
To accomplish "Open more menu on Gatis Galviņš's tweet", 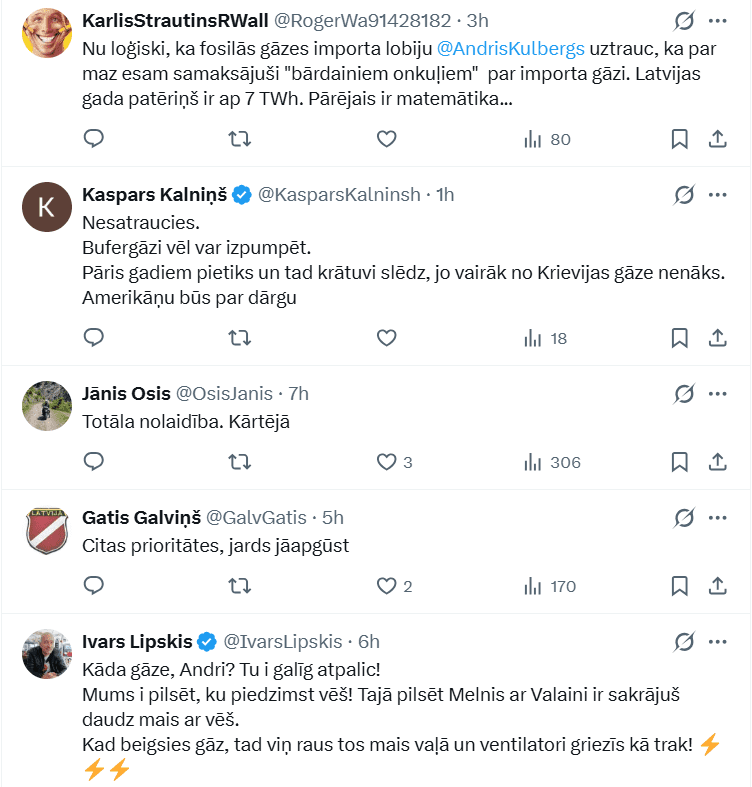I will pos(717,517).
